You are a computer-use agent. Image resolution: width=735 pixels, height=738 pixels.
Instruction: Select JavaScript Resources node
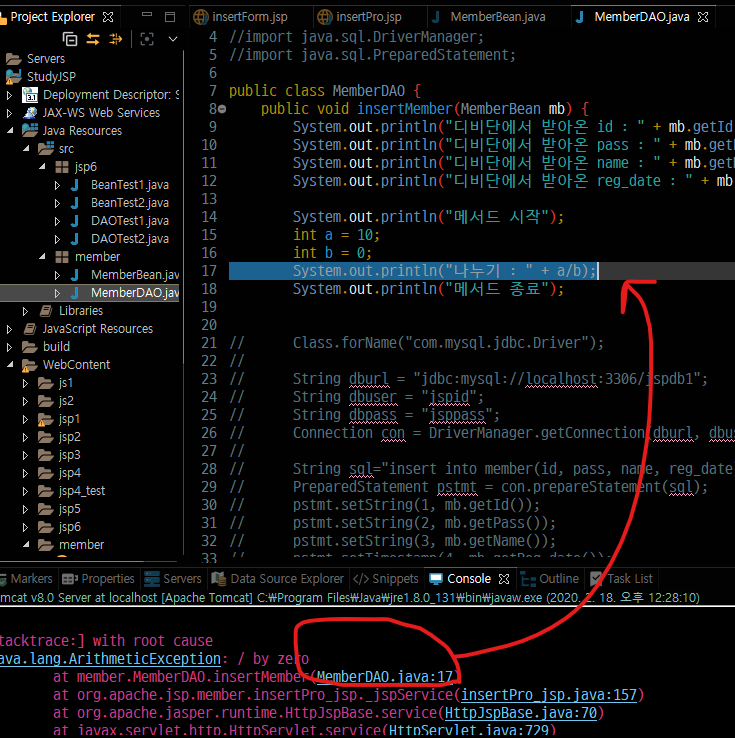(x=88, y=329)
